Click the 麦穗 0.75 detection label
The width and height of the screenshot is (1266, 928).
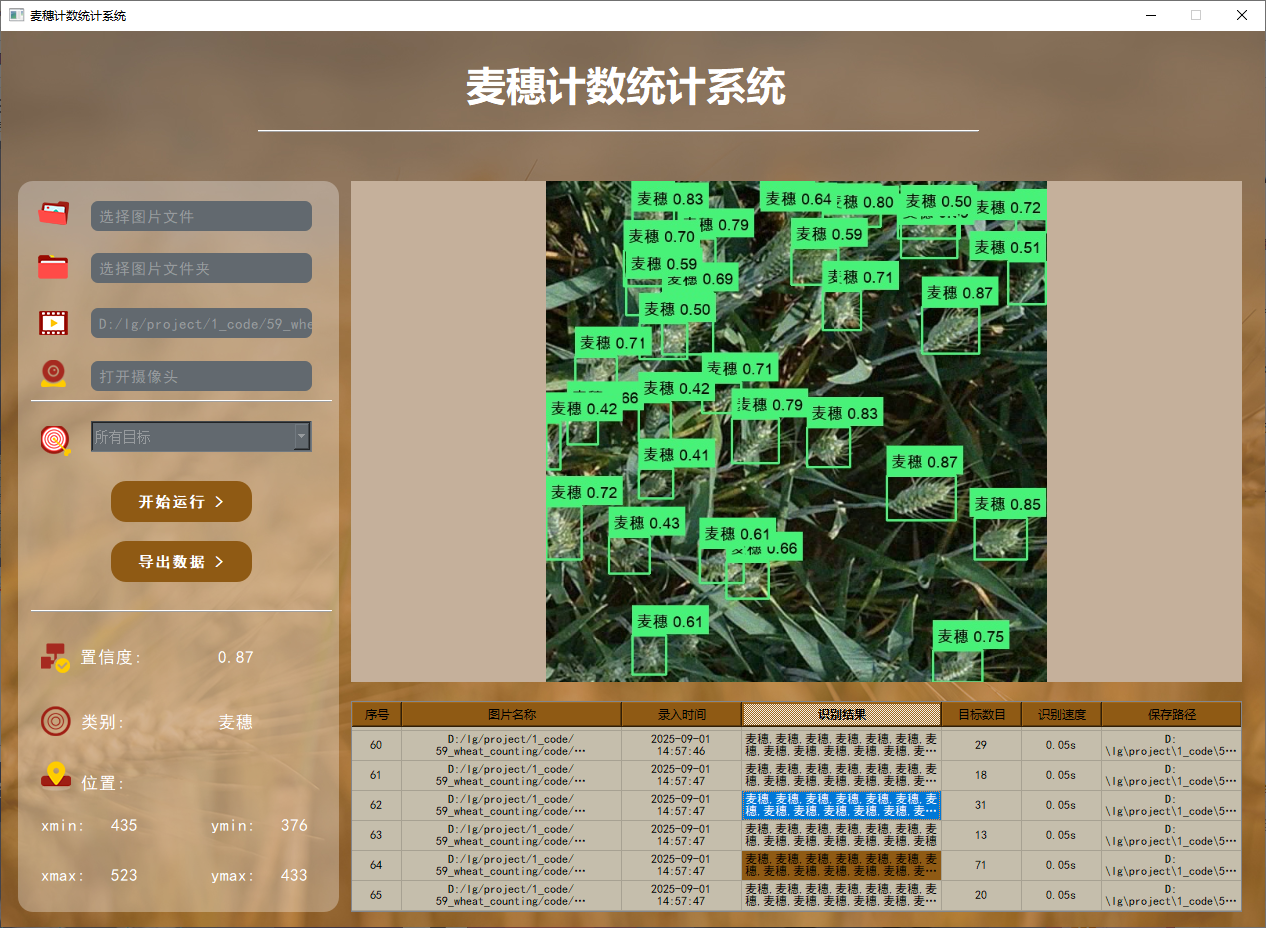tap(970, 636)
